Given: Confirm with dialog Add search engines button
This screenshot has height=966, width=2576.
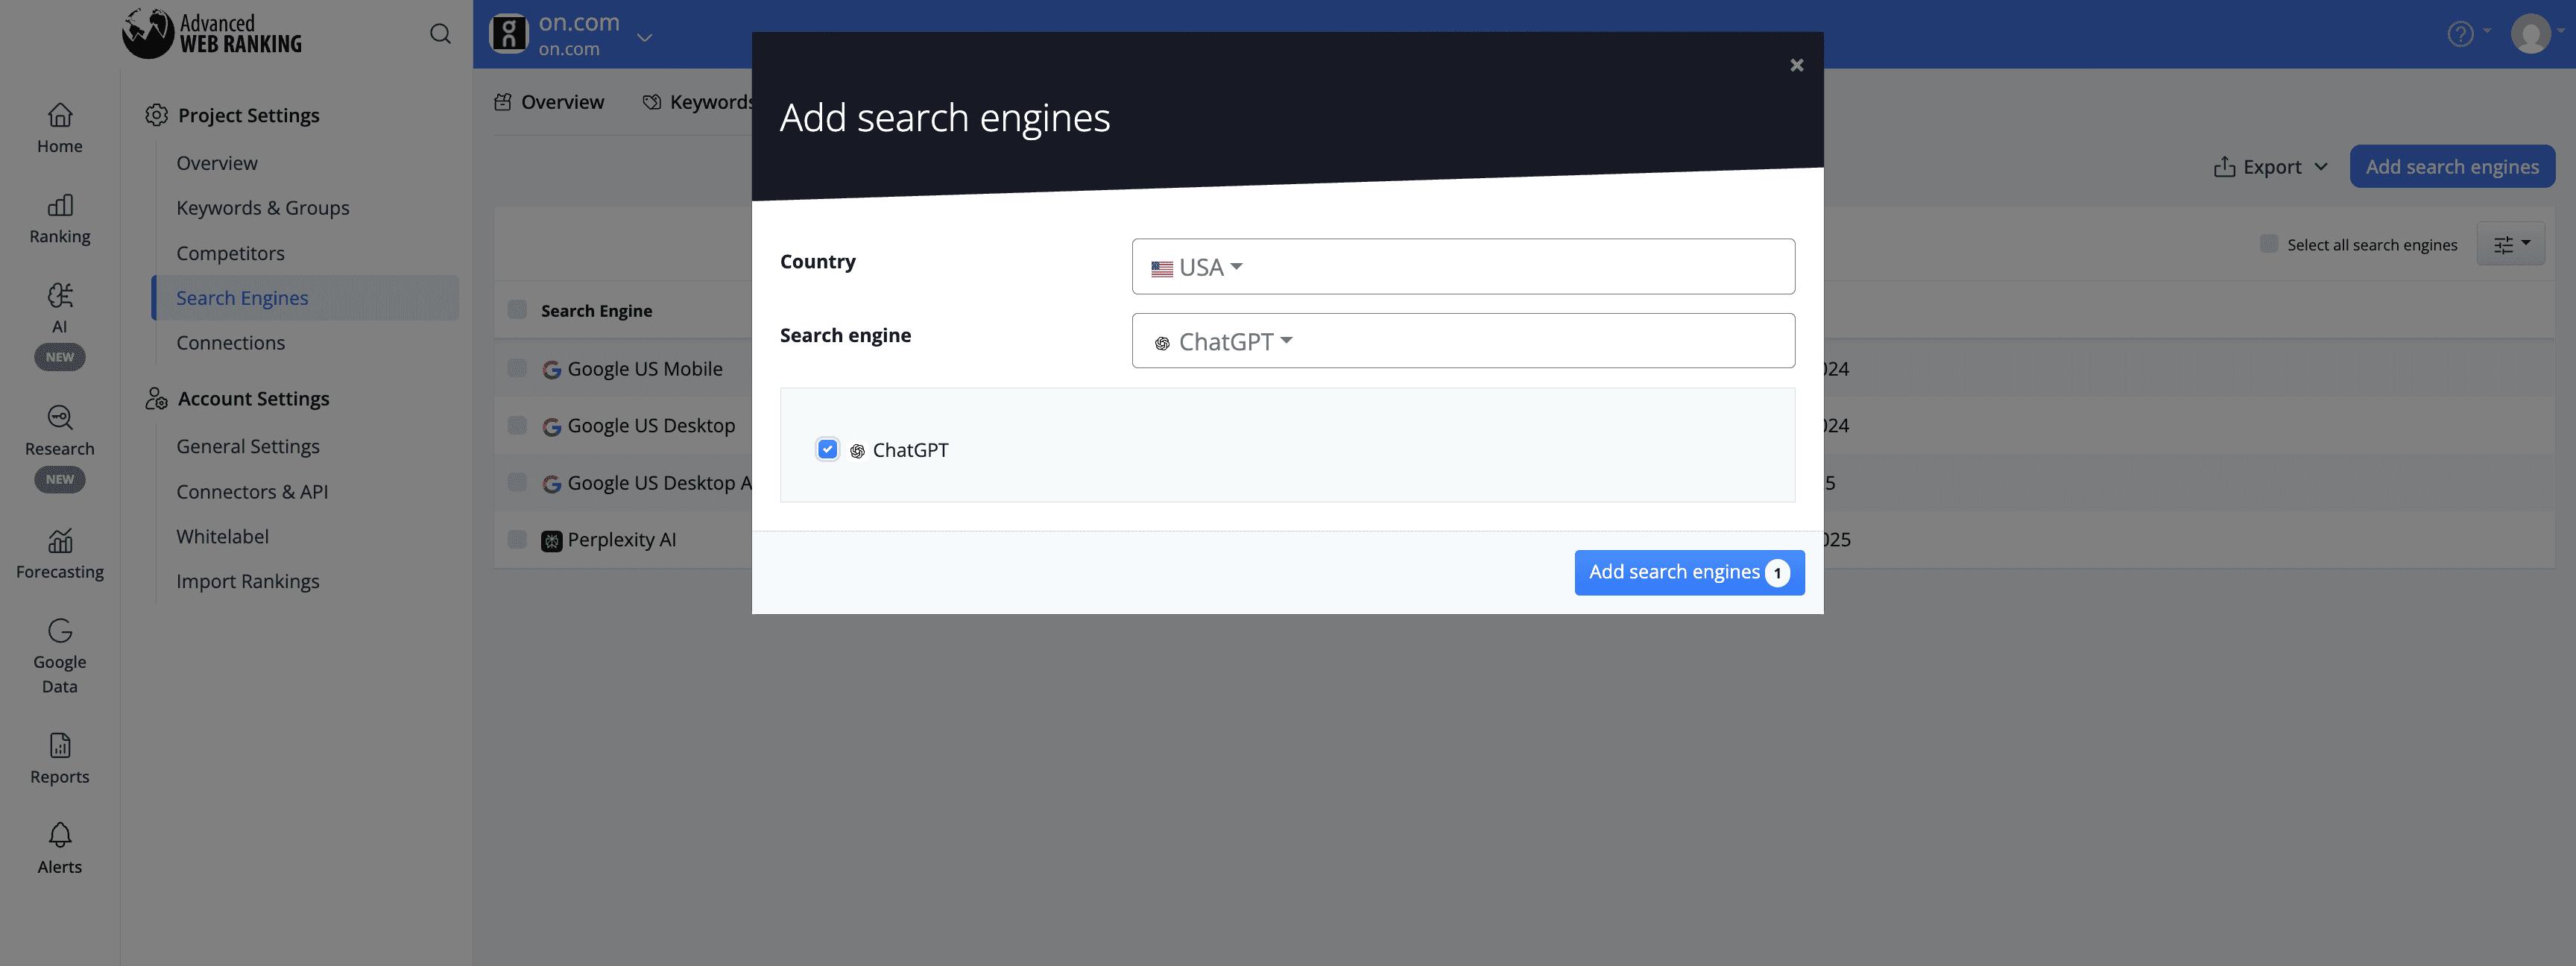Looking at the screenshot, I should pyautogui.click(x=1689, y=572).
